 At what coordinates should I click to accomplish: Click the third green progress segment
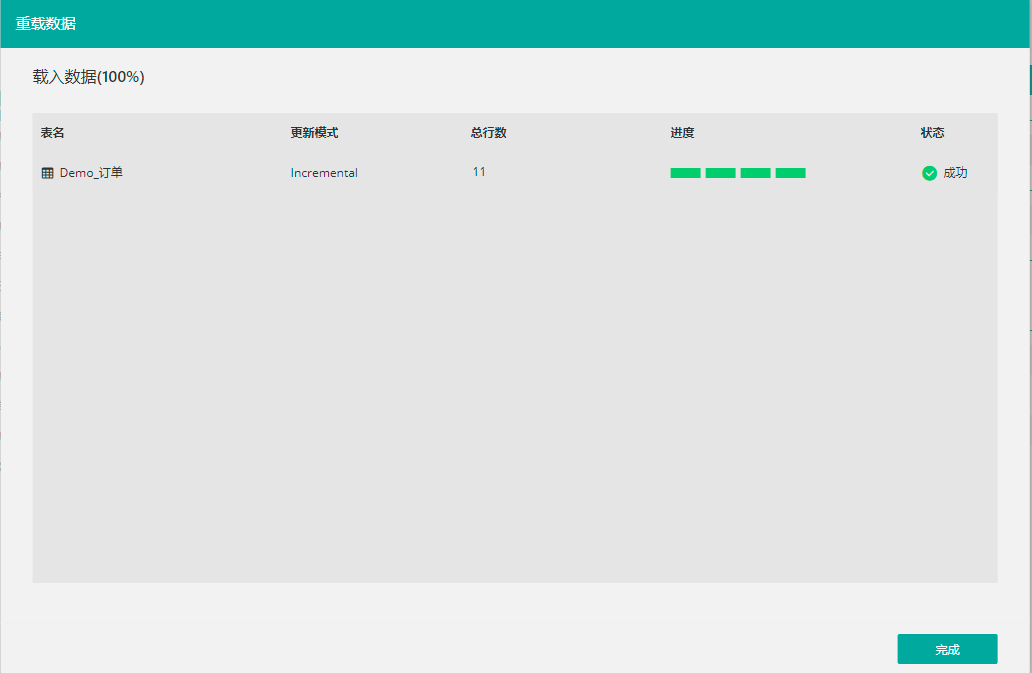tap(755, 173)
